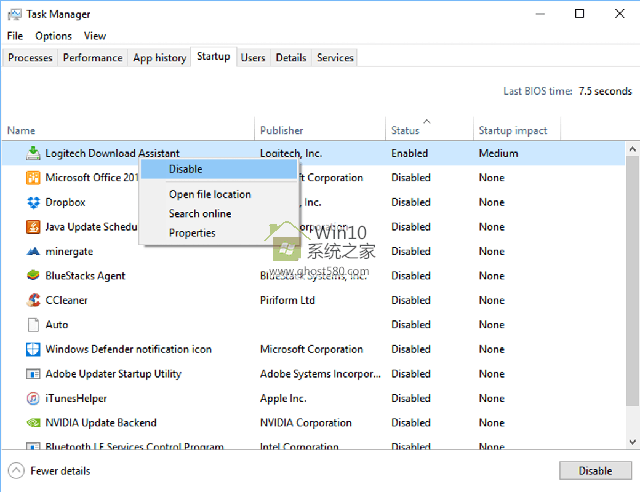
Task: Select the blank Auto file icon
Action: pyautogui.click(x=33, y=325)
